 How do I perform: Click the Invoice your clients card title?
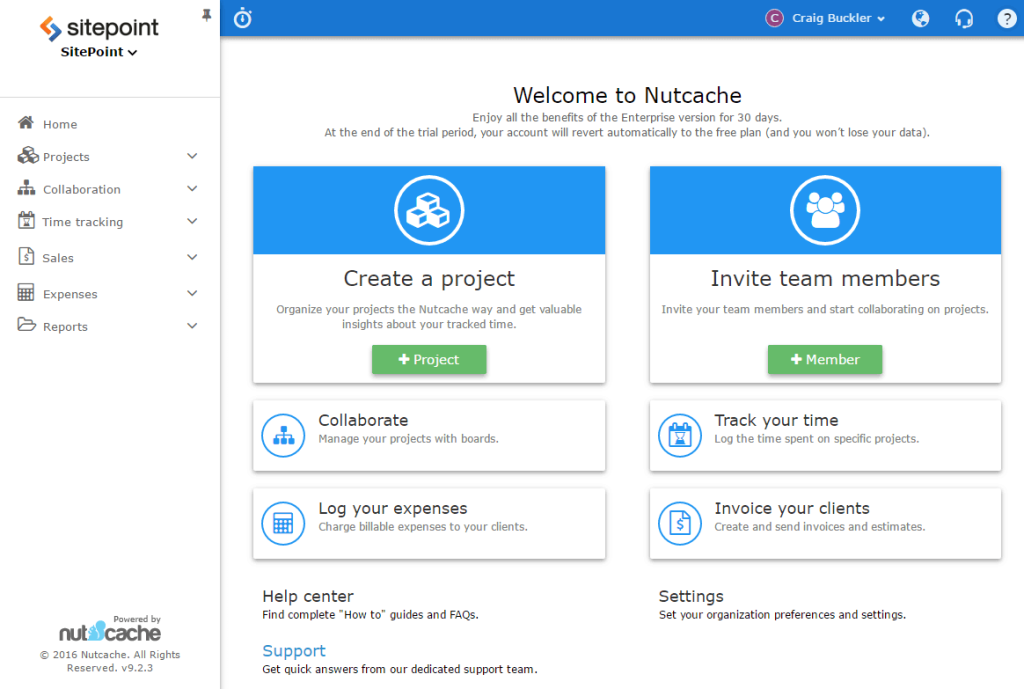click(792, 508)
